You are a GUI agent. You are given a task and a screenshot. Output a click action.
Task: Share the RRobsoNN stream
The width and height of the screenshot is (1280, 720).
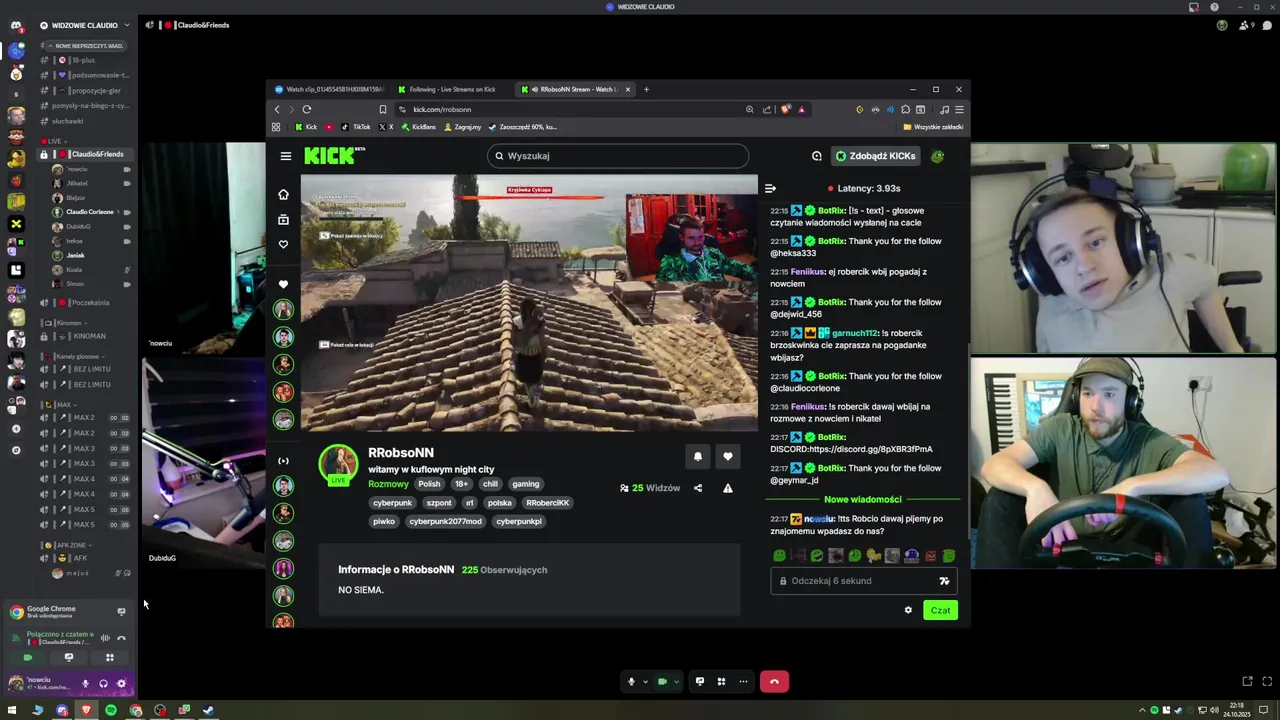tap(698, 488)
